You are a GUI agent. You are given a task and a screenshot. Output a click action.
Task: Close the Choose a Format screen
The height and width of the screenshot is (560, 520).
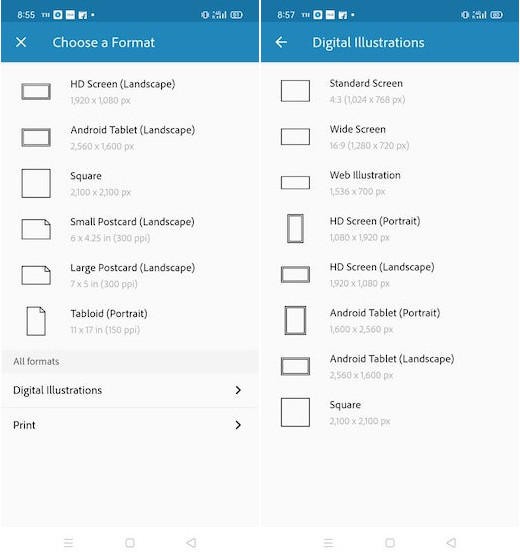(21, 42)
